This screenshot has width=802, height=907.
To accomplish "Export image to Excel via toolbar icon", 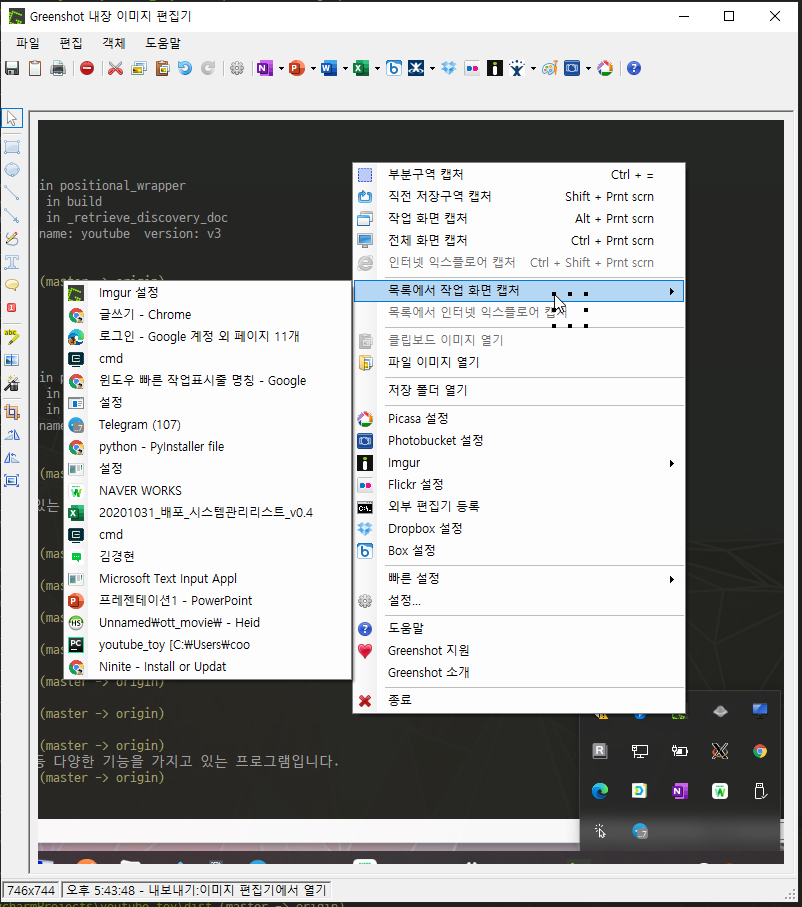I will [361, 68].
